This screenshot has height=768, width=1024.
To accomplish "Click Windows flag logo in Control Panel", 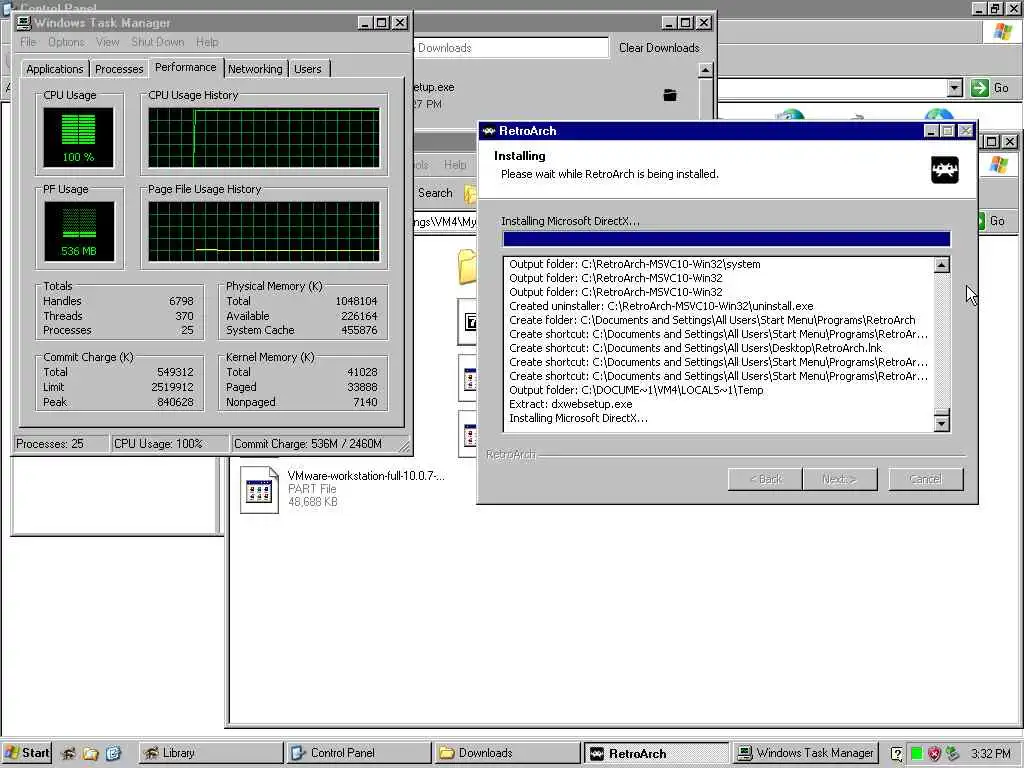I will pyautogui.click(x=1002, y=31).
